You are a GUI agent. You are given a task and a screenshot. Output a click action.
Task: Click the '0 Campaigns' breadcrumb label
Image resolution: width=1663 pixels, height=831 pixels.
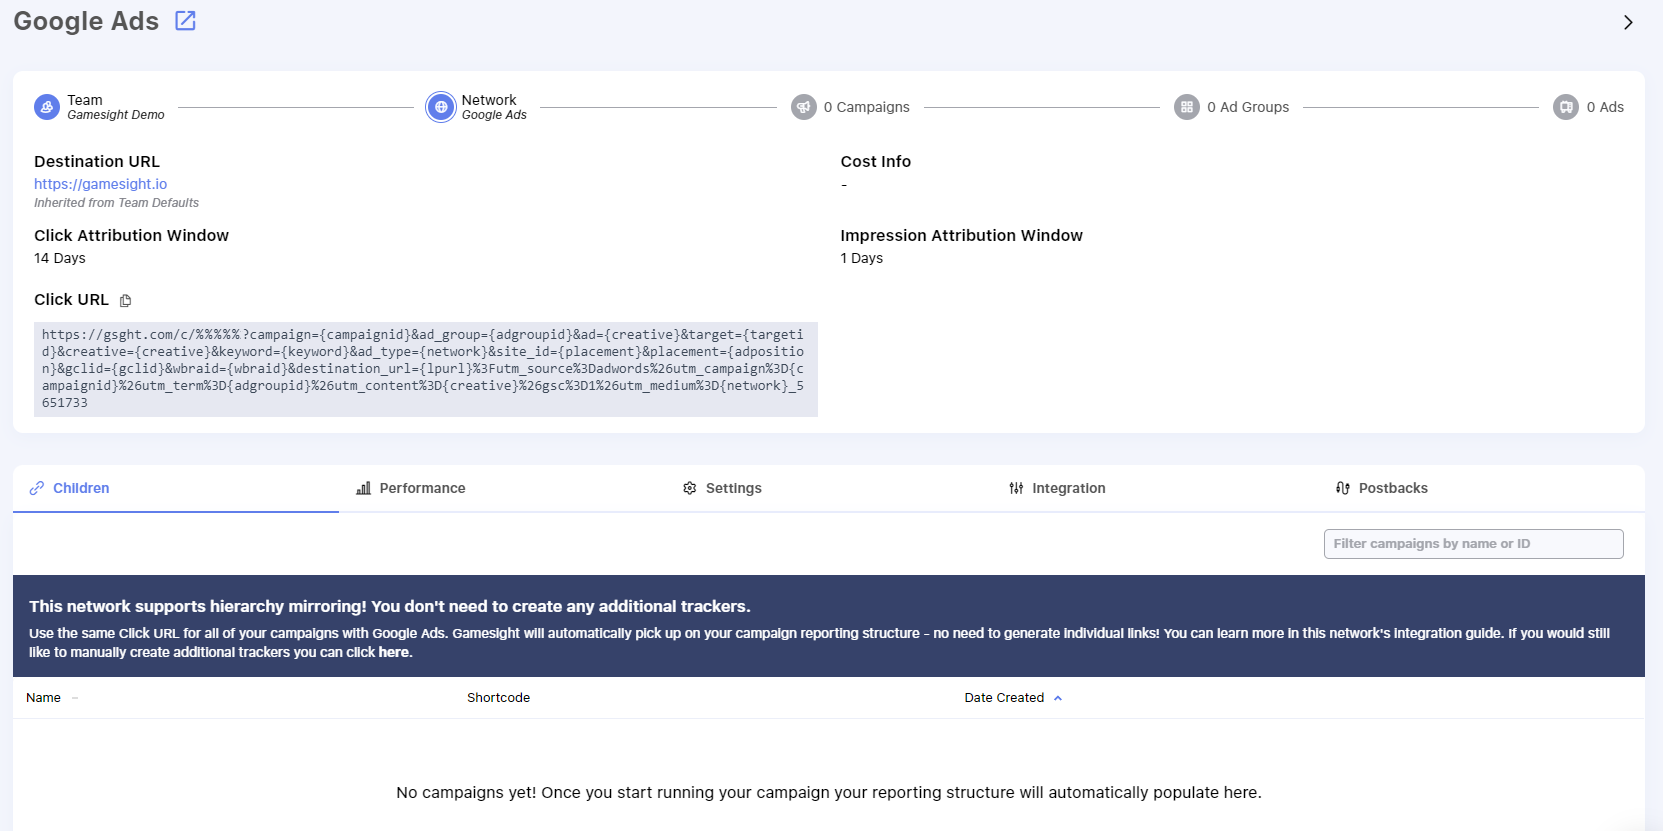867,107
